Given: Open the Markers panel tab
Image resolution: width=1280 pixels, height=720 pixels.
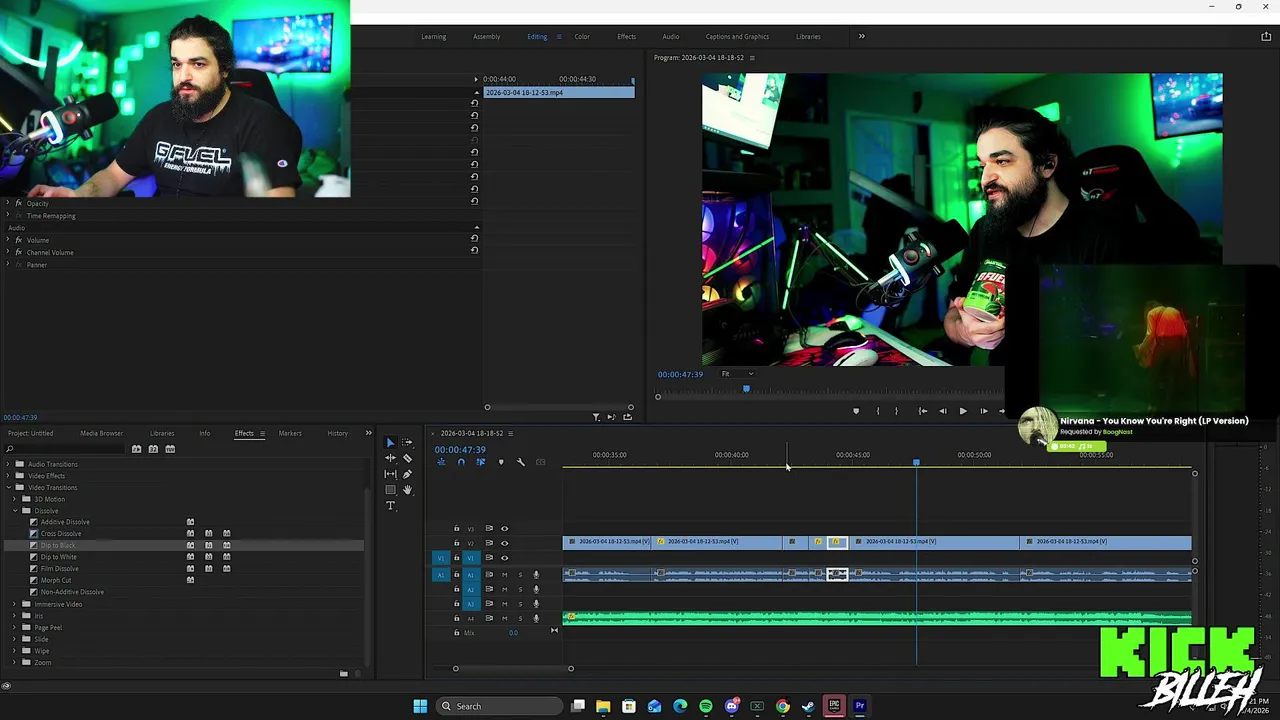Looking at the screenshot, I should click(x=290, y=433).
